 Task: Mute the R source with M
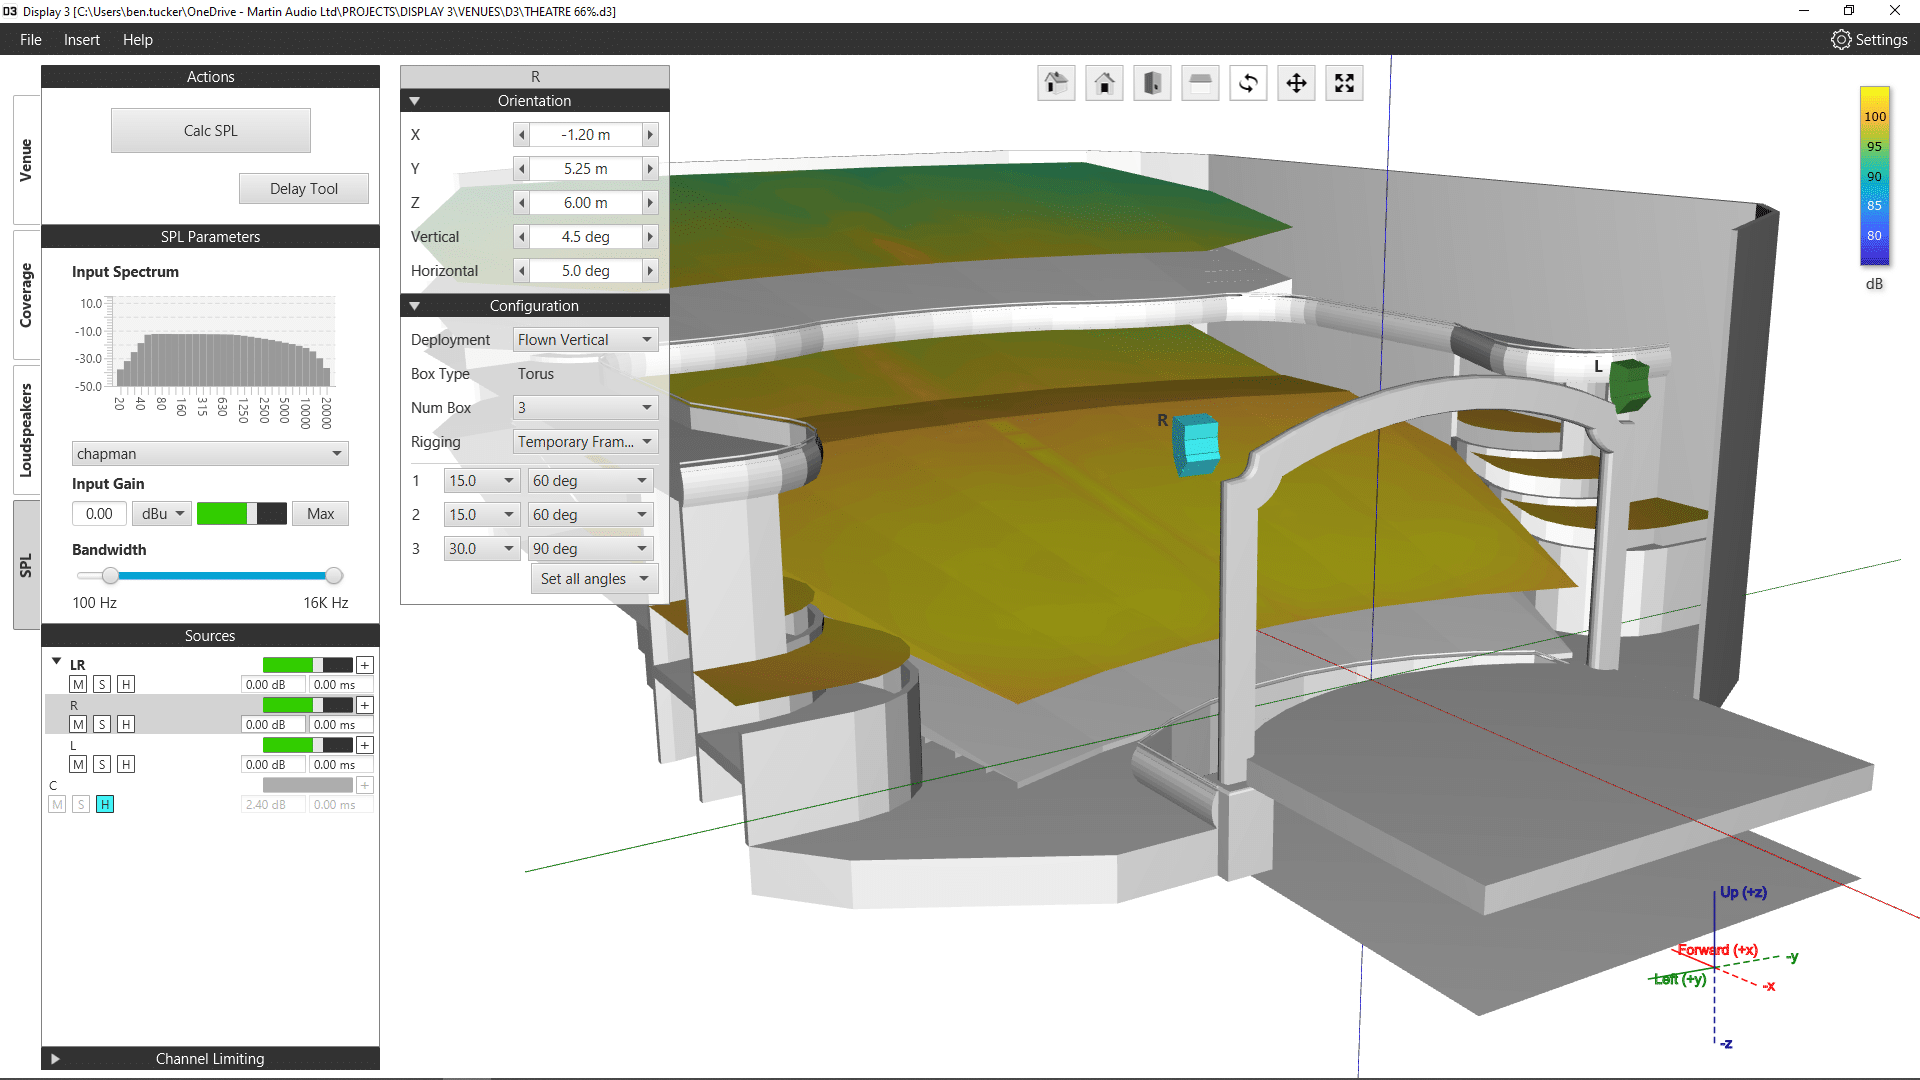(78, 724)
